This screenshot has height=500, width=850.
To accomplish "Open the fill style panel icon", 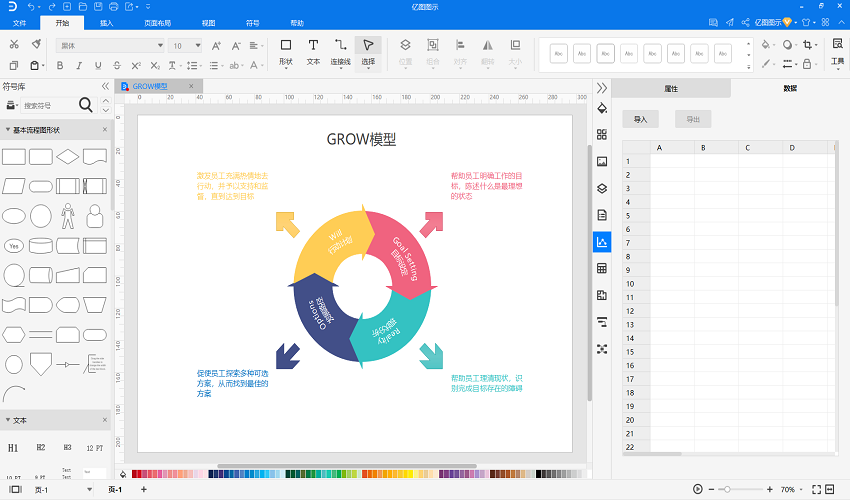I will 602,108.
